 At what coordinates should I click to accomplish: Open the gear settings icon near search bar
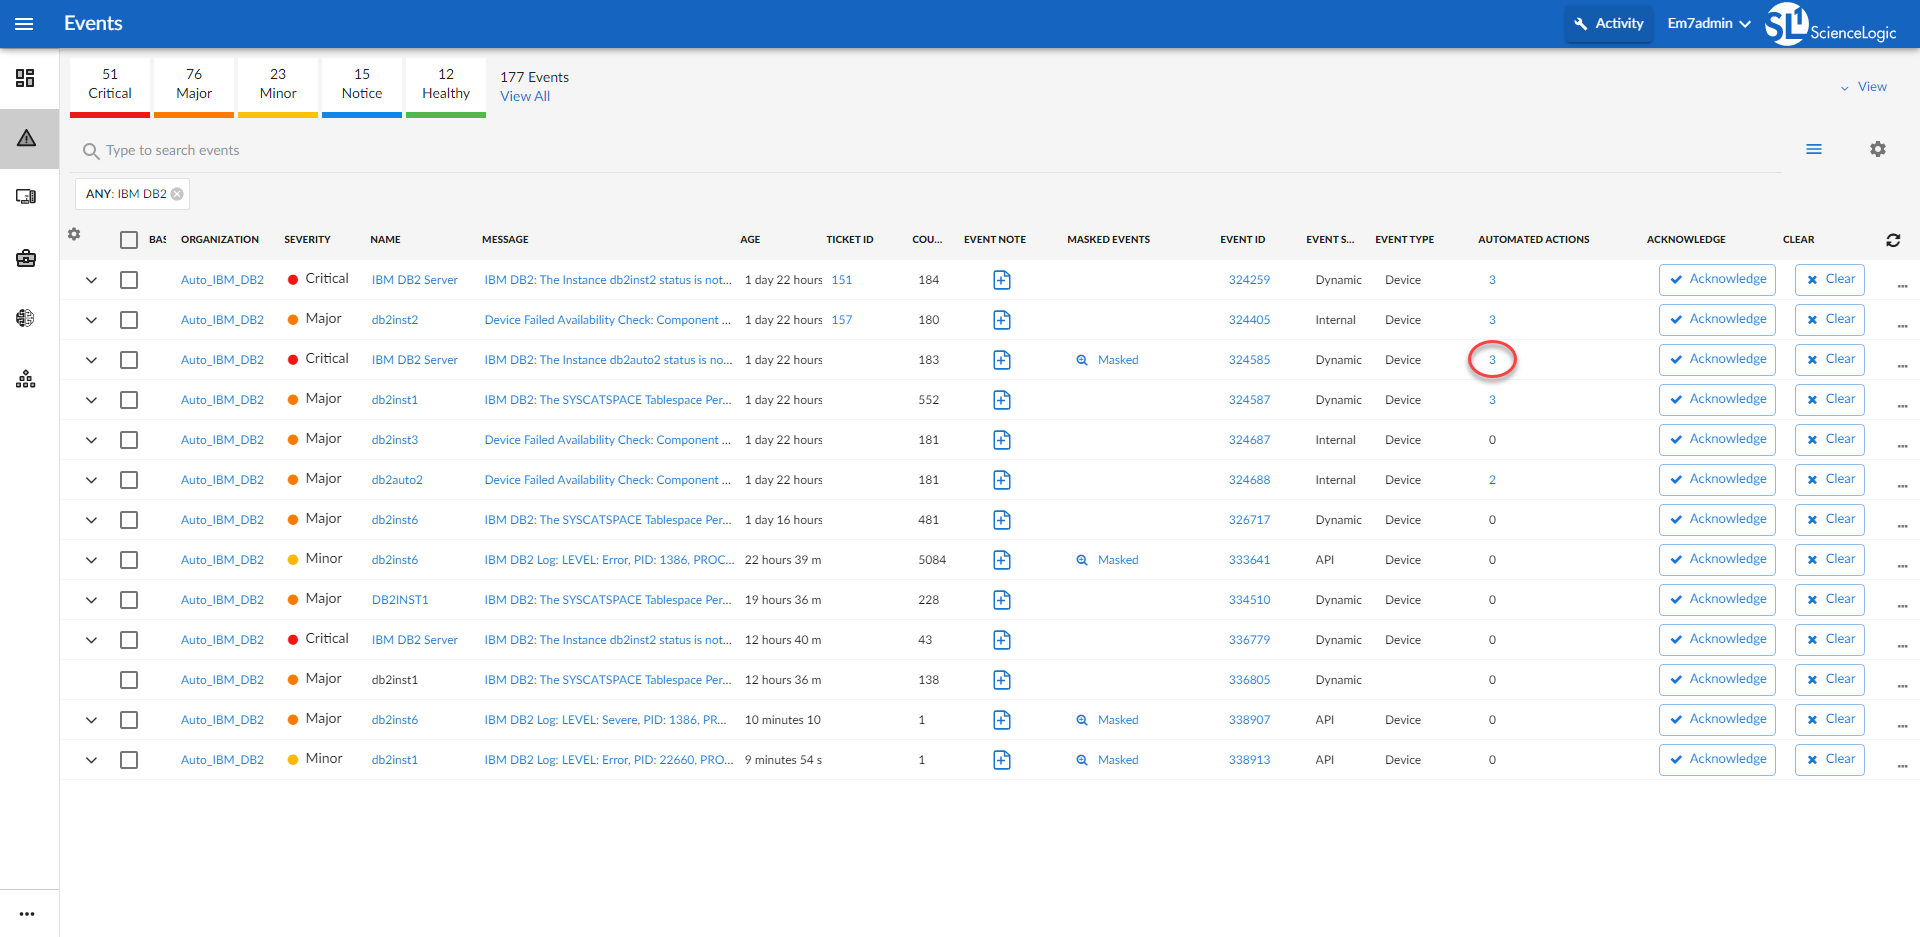point(1878,149)
